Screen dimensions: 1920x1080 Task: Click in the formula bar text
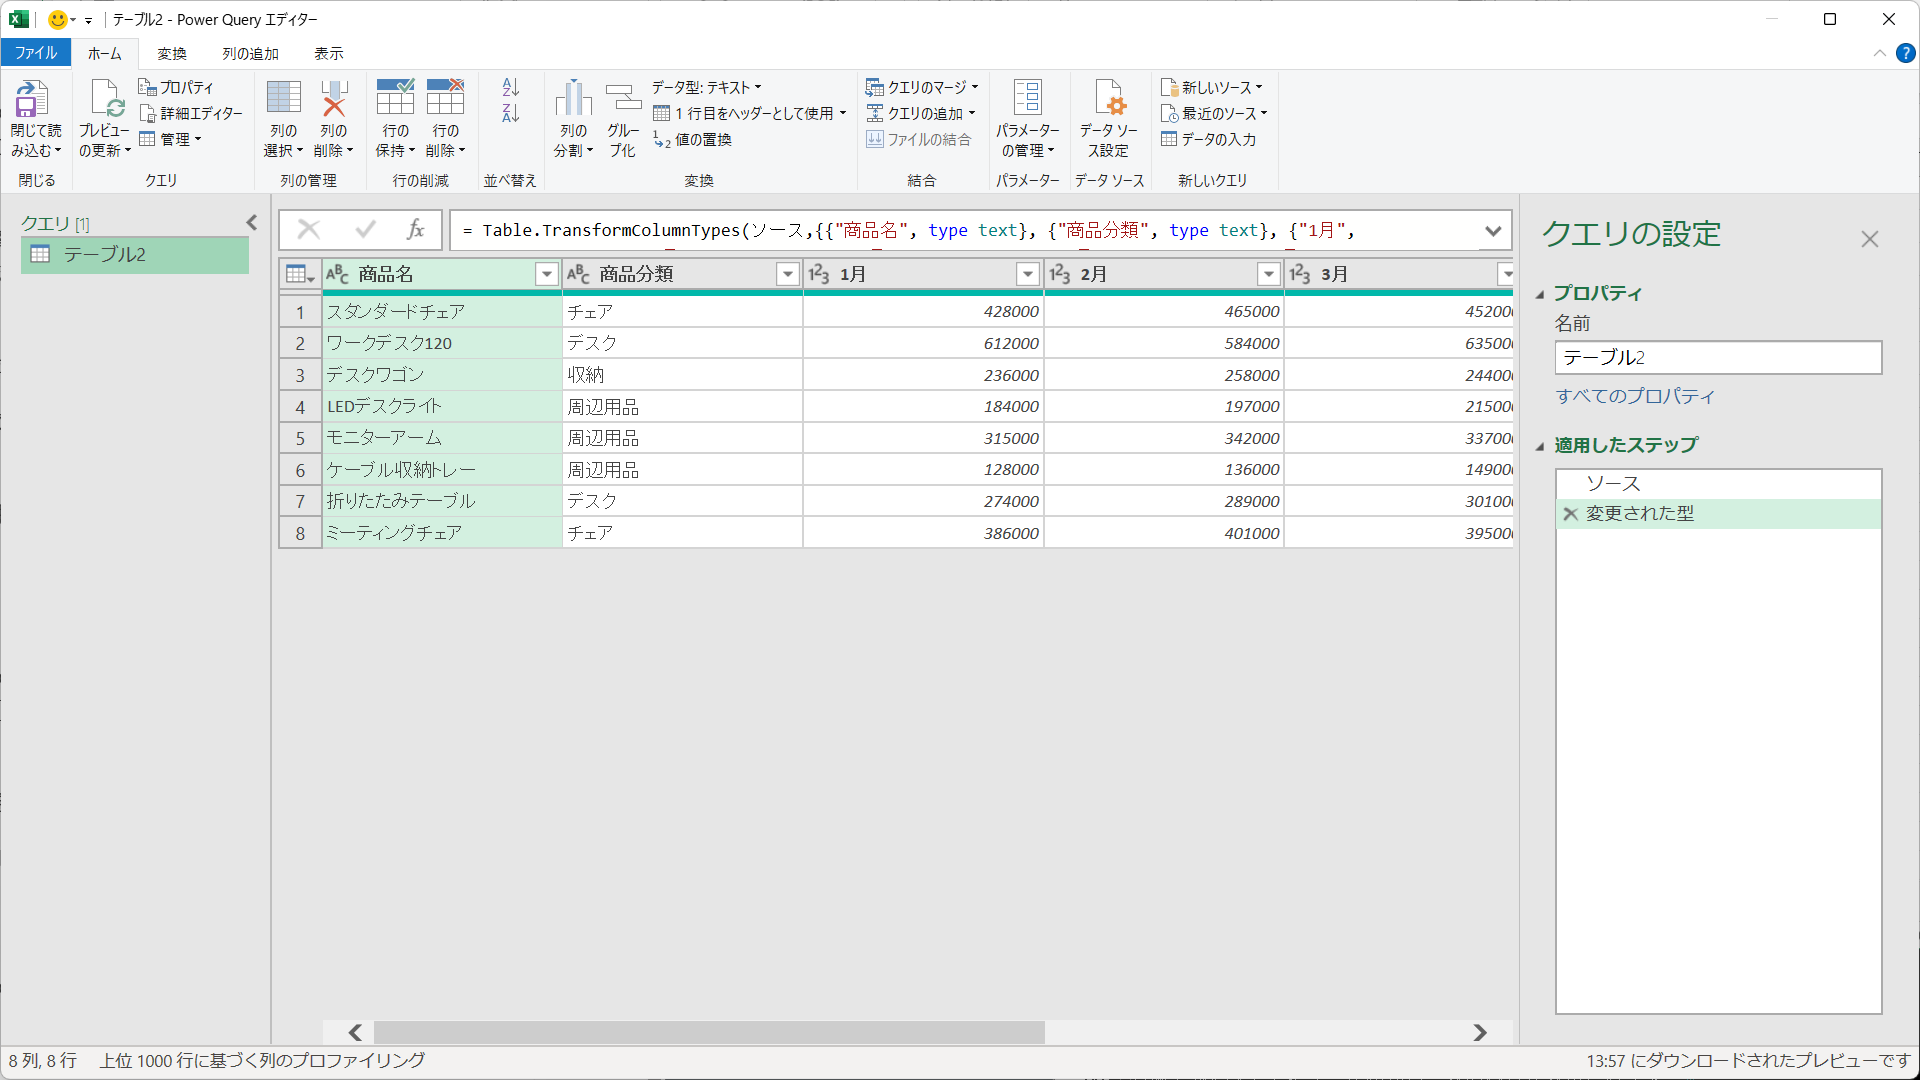pyautogui.click(x=965, y=231)
